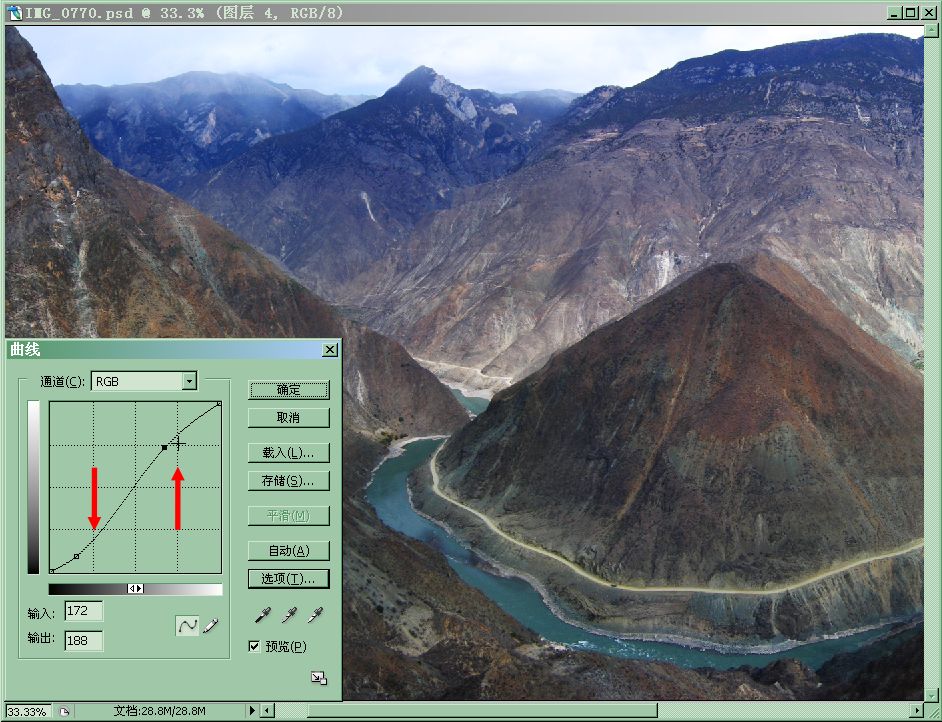
Task: Select the white point eyedropper
Action: point(317,615)
